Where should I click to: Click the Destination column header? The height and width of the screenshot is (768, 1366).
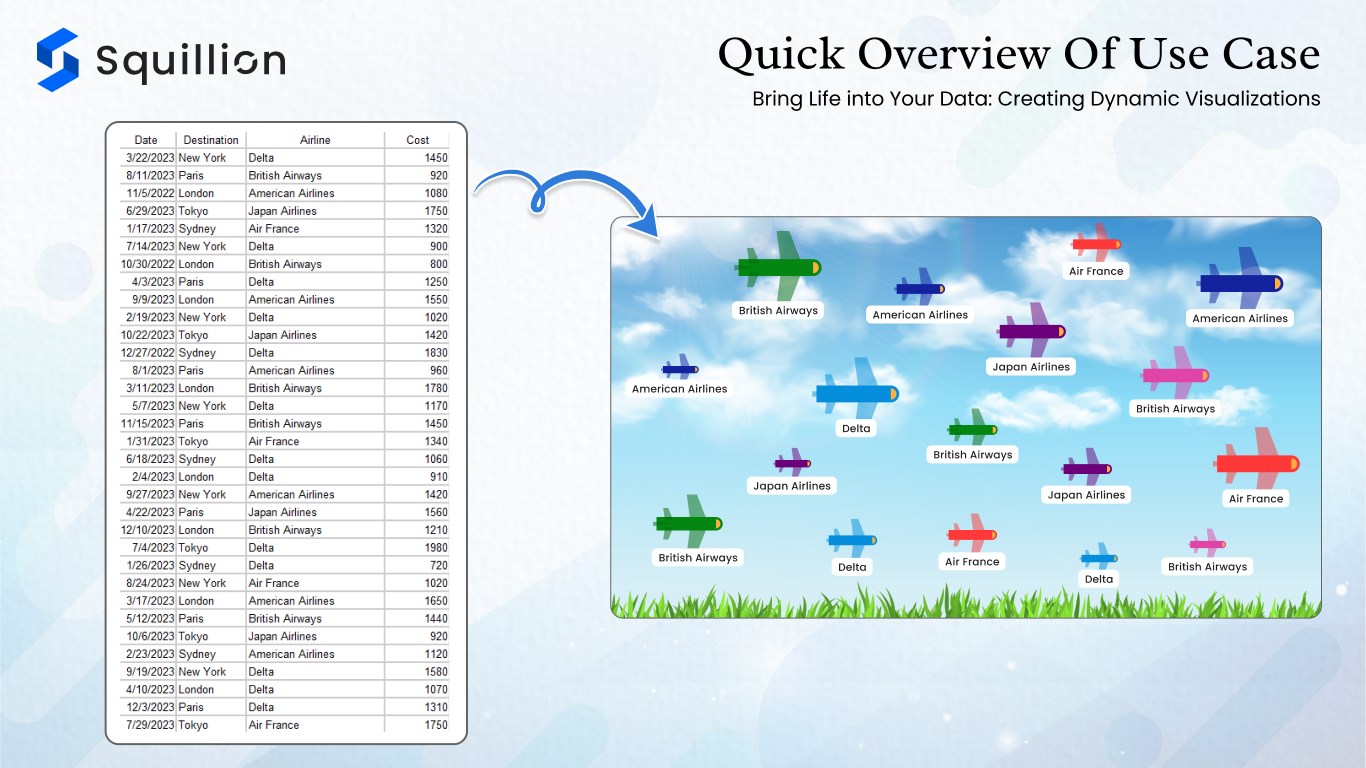click(x=211, y=140)
